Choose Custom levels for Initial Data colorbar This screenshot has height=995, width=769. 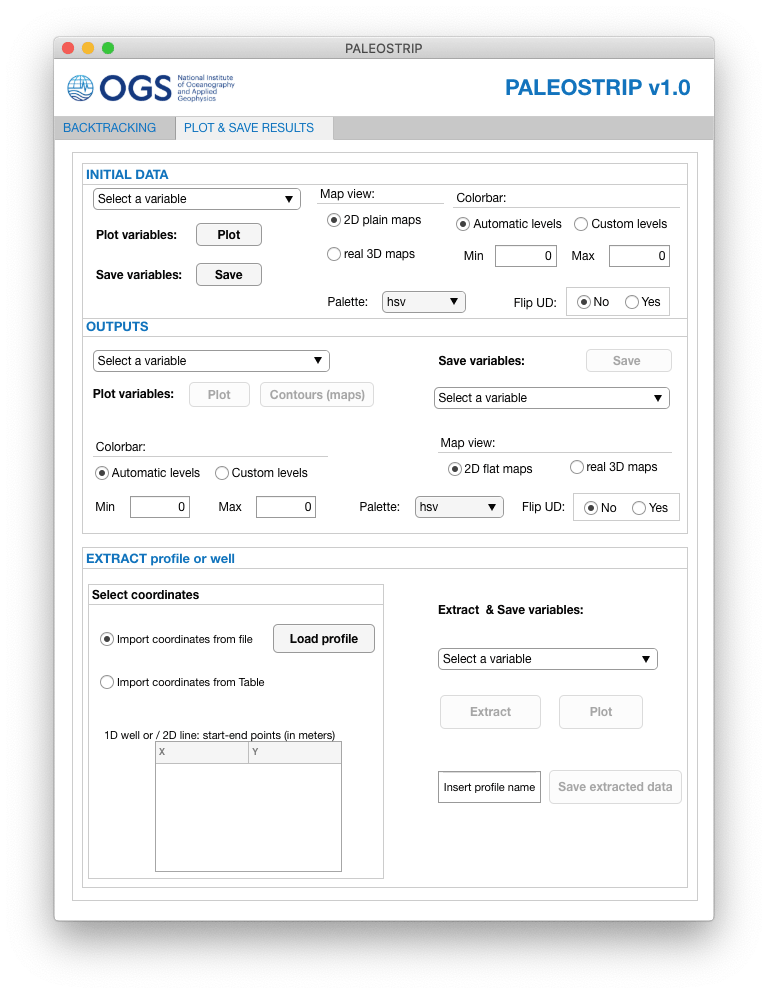[x=581, y=224]
